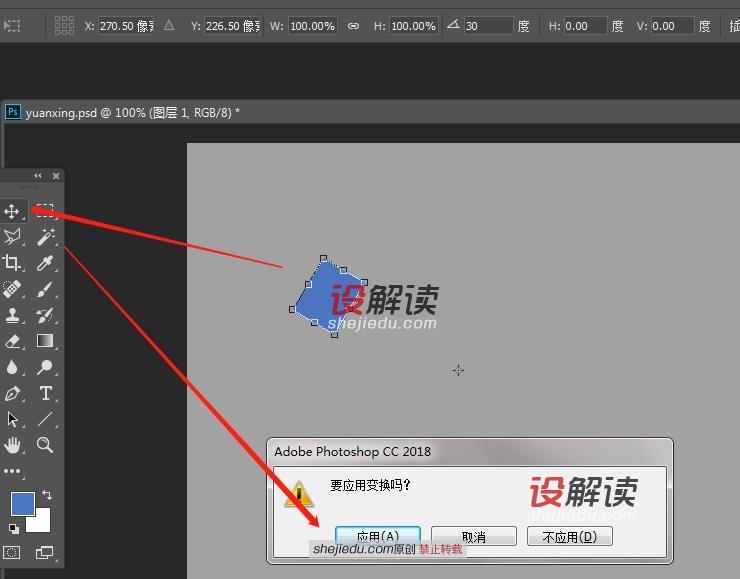
Task: Close the tools panel
Action: click(56, 176)
